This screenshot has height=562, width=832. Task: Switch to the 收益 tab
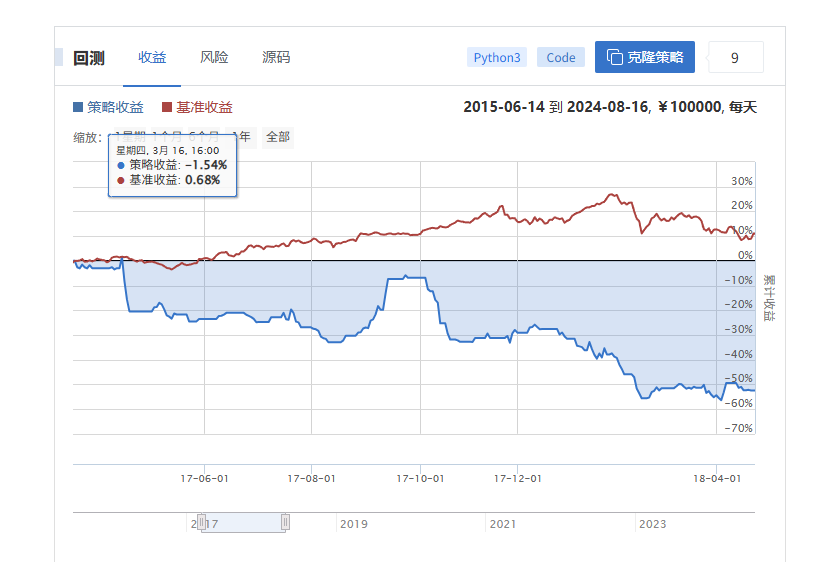(152, 57)
